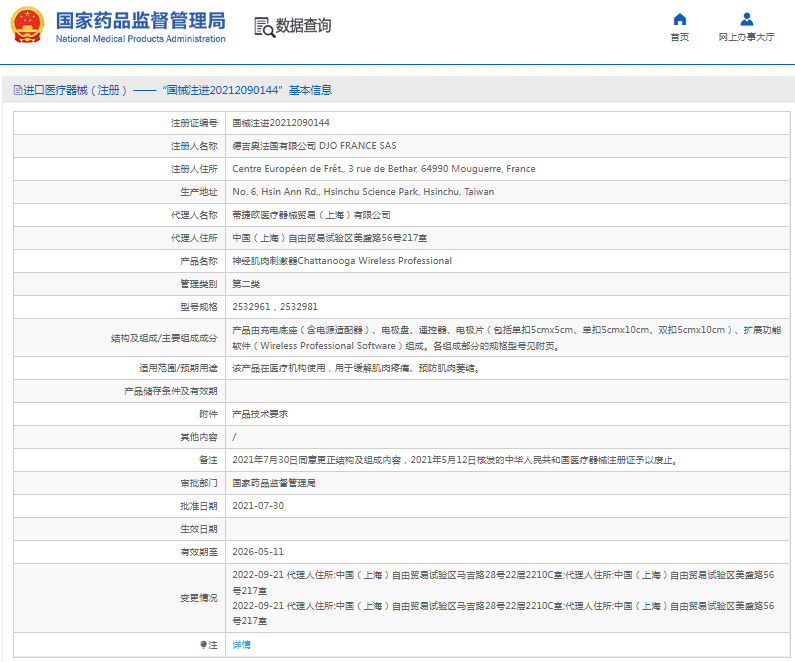Open 网上办事大厅 via the person icon
The image size is (795, 662).
(x=746, y=19)
